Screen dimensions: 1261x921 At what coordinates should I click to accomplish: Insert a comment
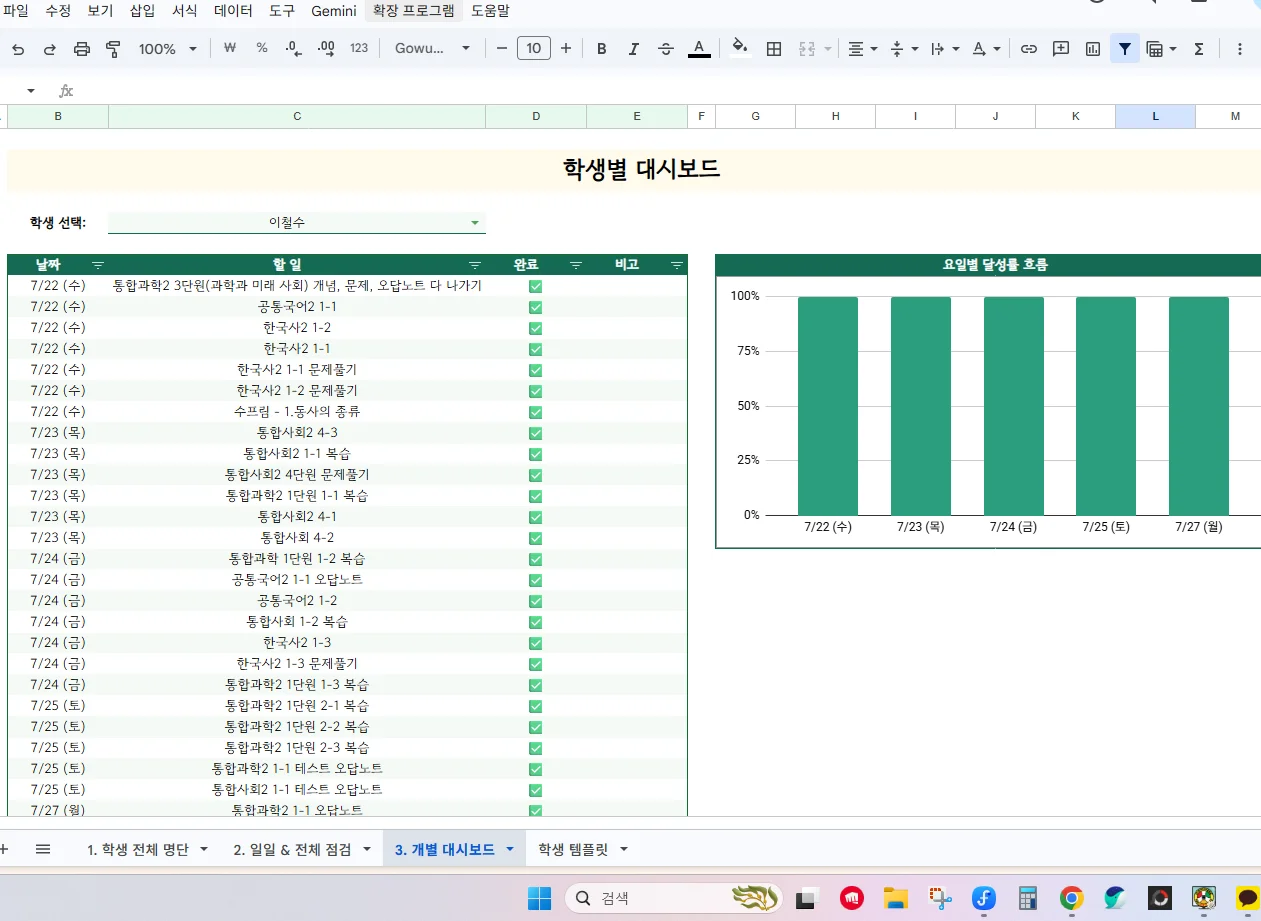[x=1061, y=48]
